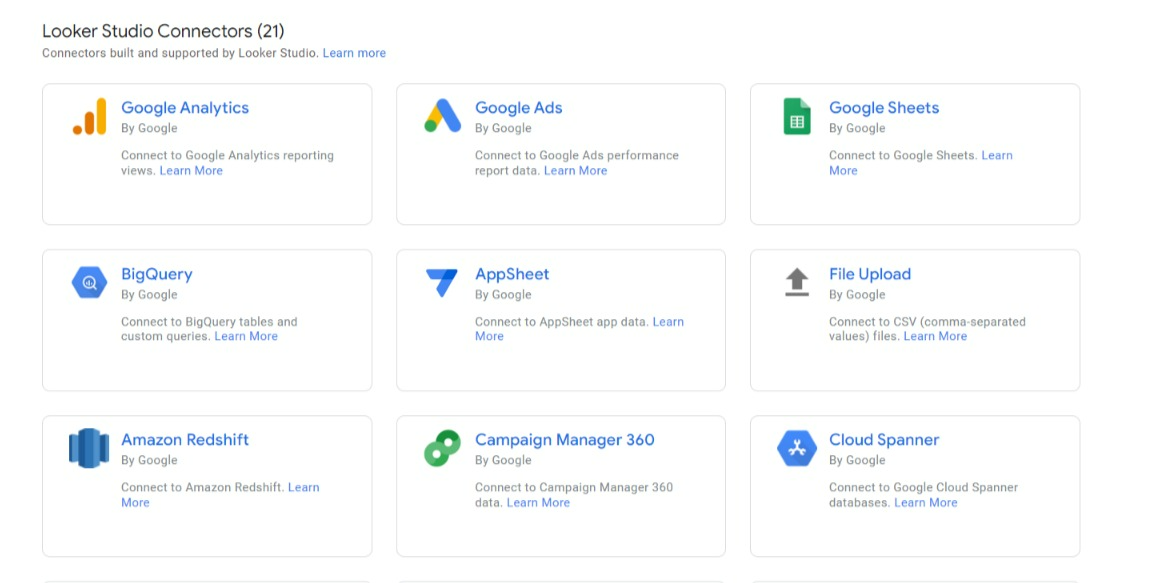Viewport: 1162px width, 583px height.
Task: Open Learn more link under Looker Studio Connectors
Action: 354,53
